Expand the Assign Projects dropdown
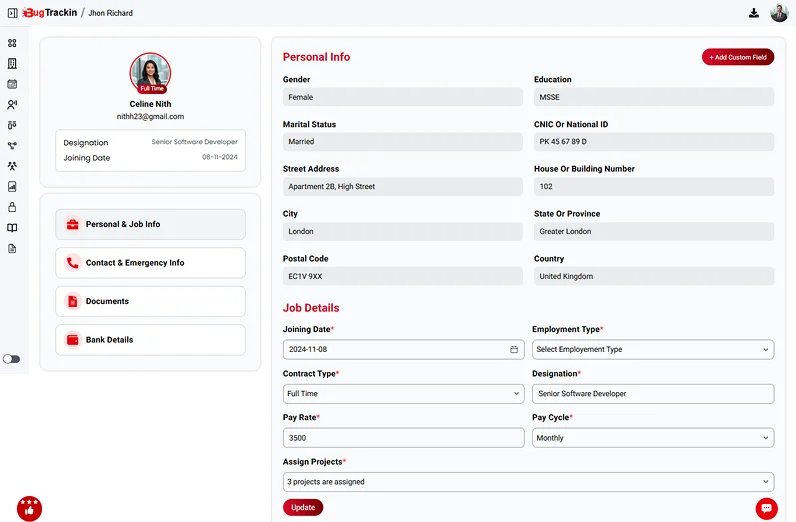This screenshot has height=522, width=796. 528,482
